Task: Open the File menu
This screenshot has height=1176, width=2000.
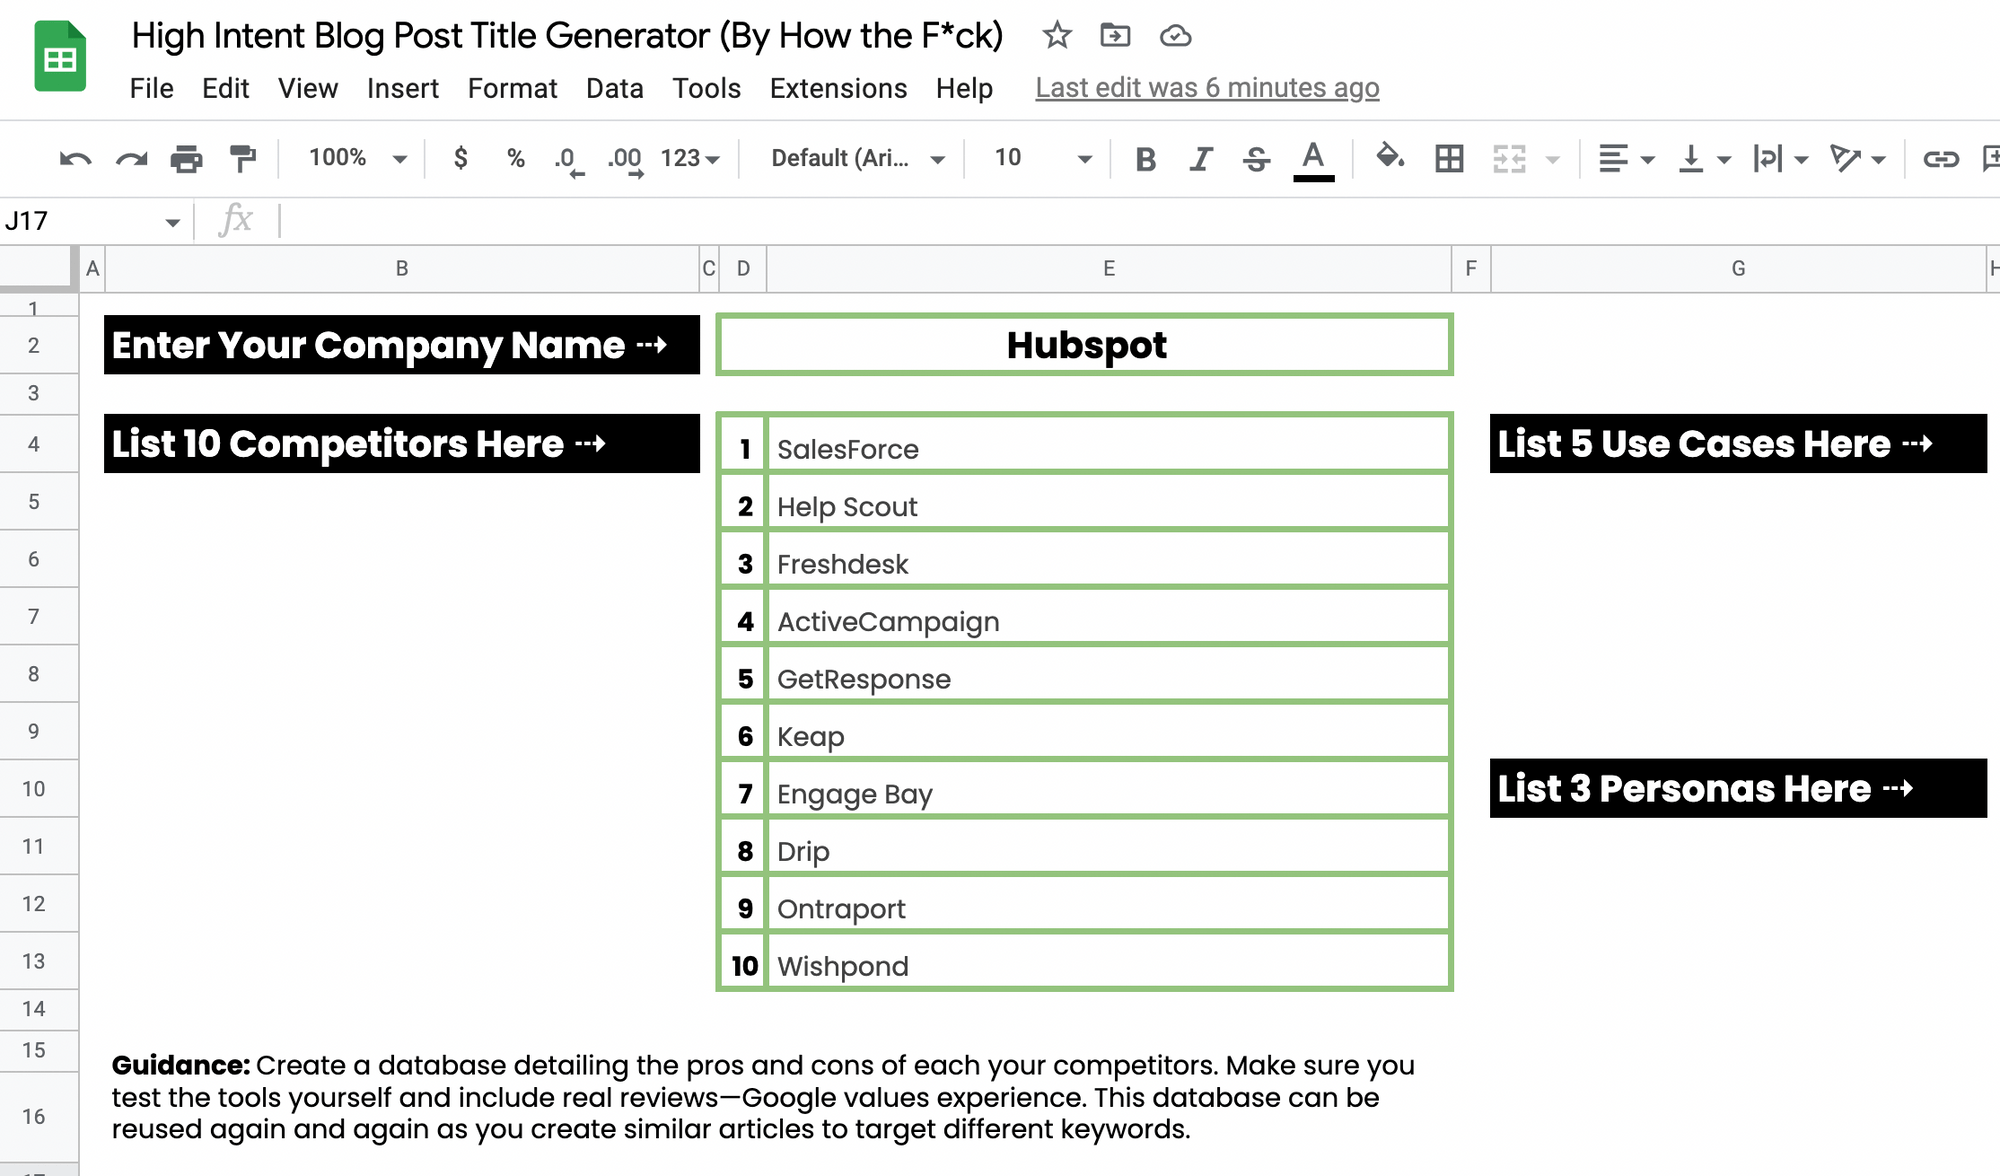Action: (x=152, y=88)
